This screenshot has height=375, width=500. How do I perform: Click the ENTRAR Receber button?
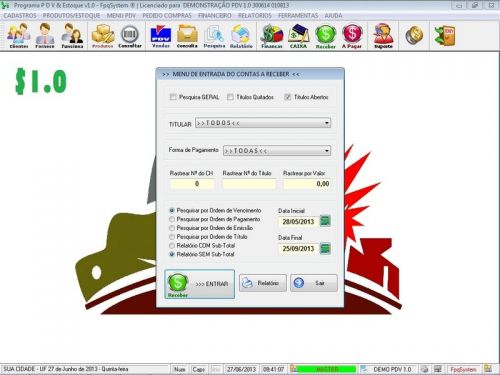coord(199,284)
